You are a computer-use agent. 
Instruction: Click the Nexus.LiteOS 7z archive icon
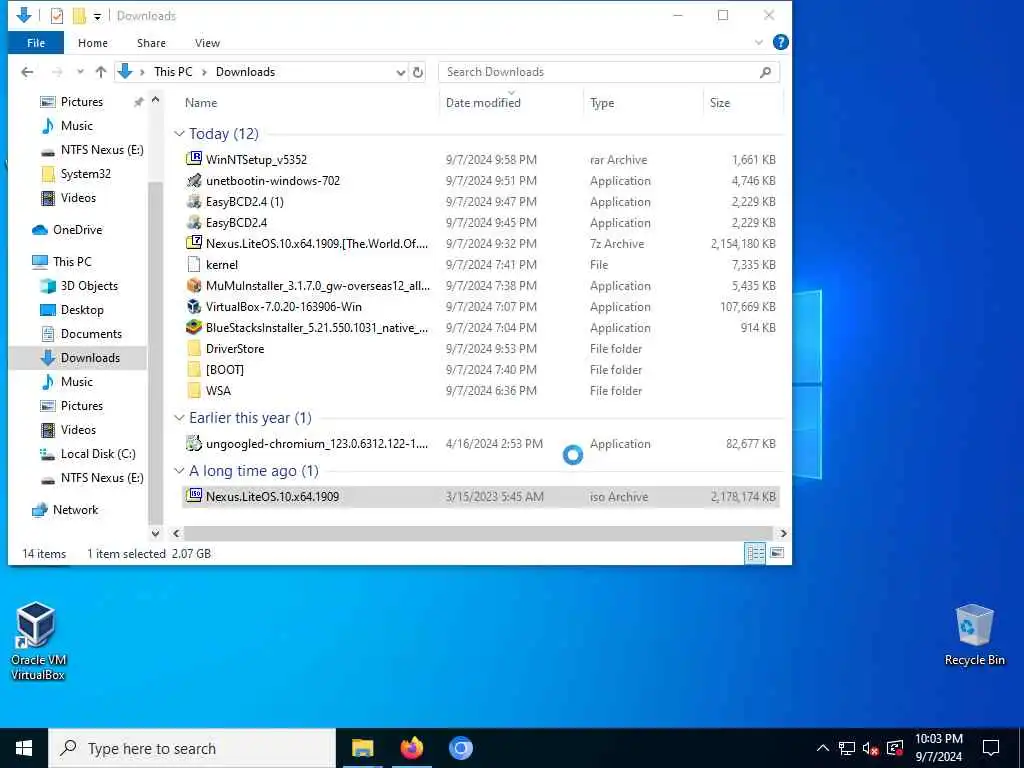click(x=194, y=243)
